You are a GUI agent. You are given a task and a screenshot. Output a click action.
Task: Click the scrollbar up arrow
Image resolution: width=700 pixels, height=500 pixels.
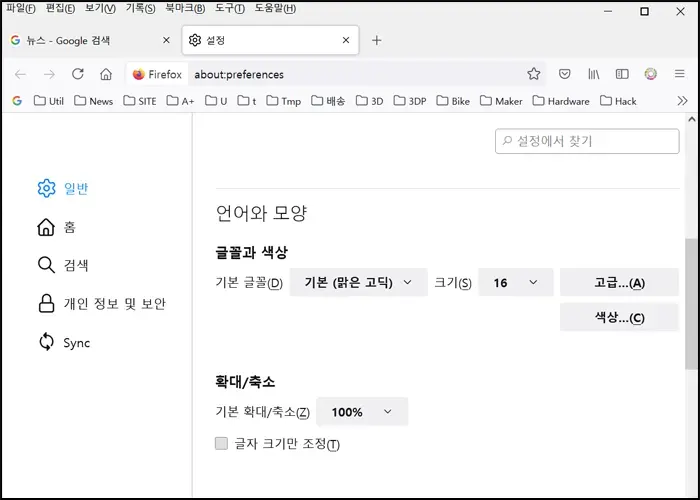tap(692, 119)
